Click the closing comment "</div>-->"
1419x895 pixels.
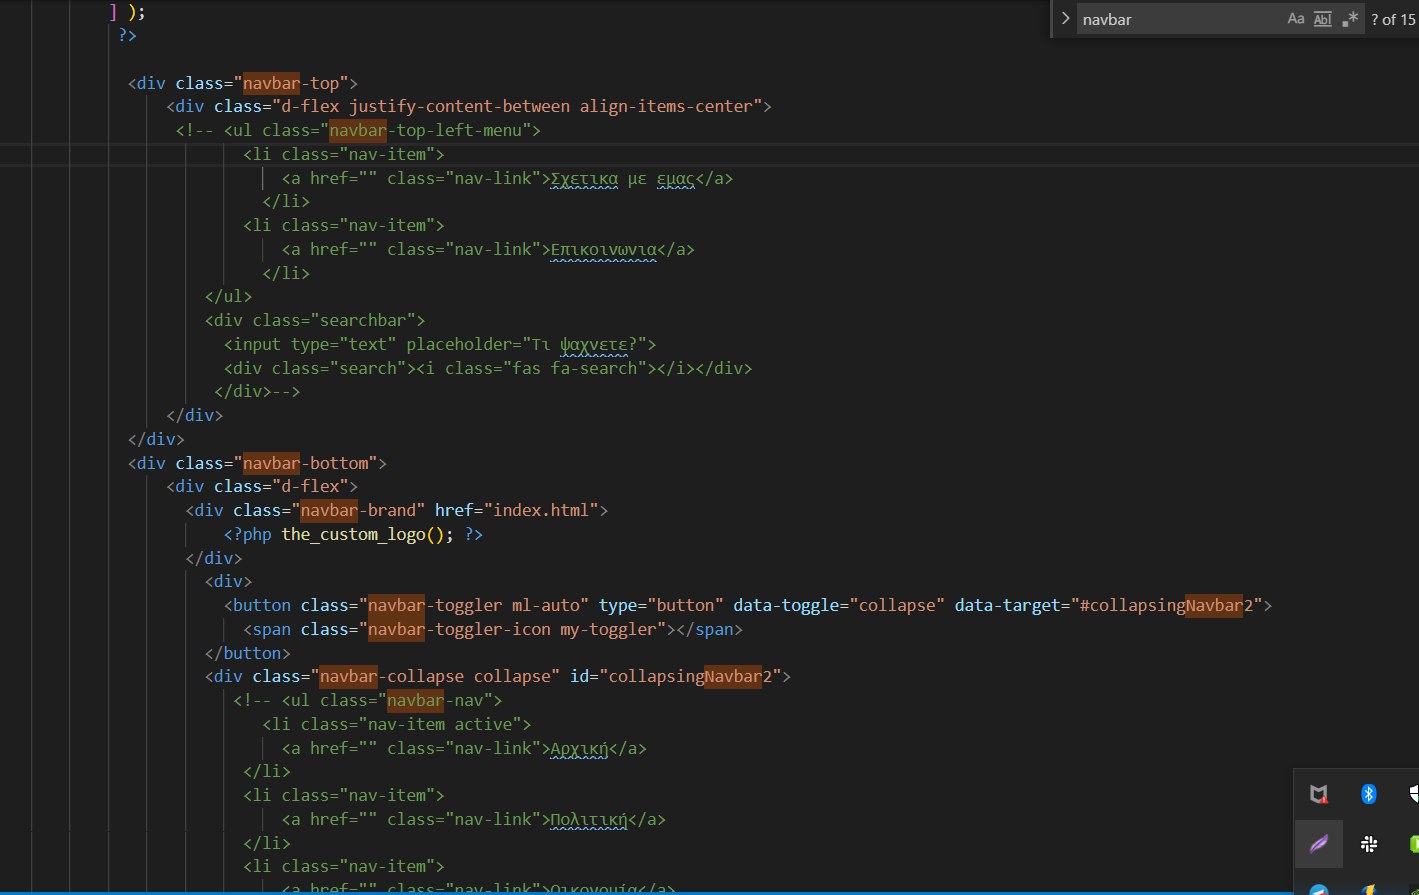[258, 392]
